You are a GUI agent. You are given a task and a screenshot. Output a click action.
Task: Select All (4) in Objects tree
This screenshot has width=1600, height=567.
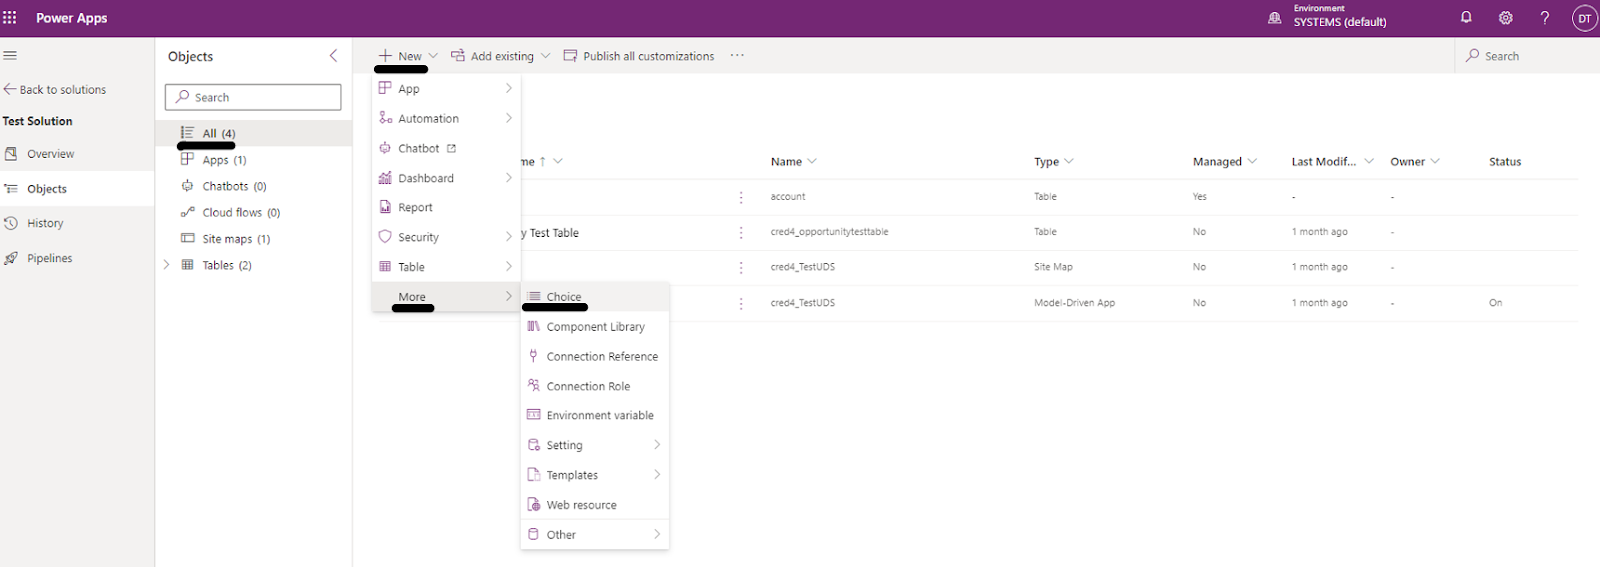point(254,133)
